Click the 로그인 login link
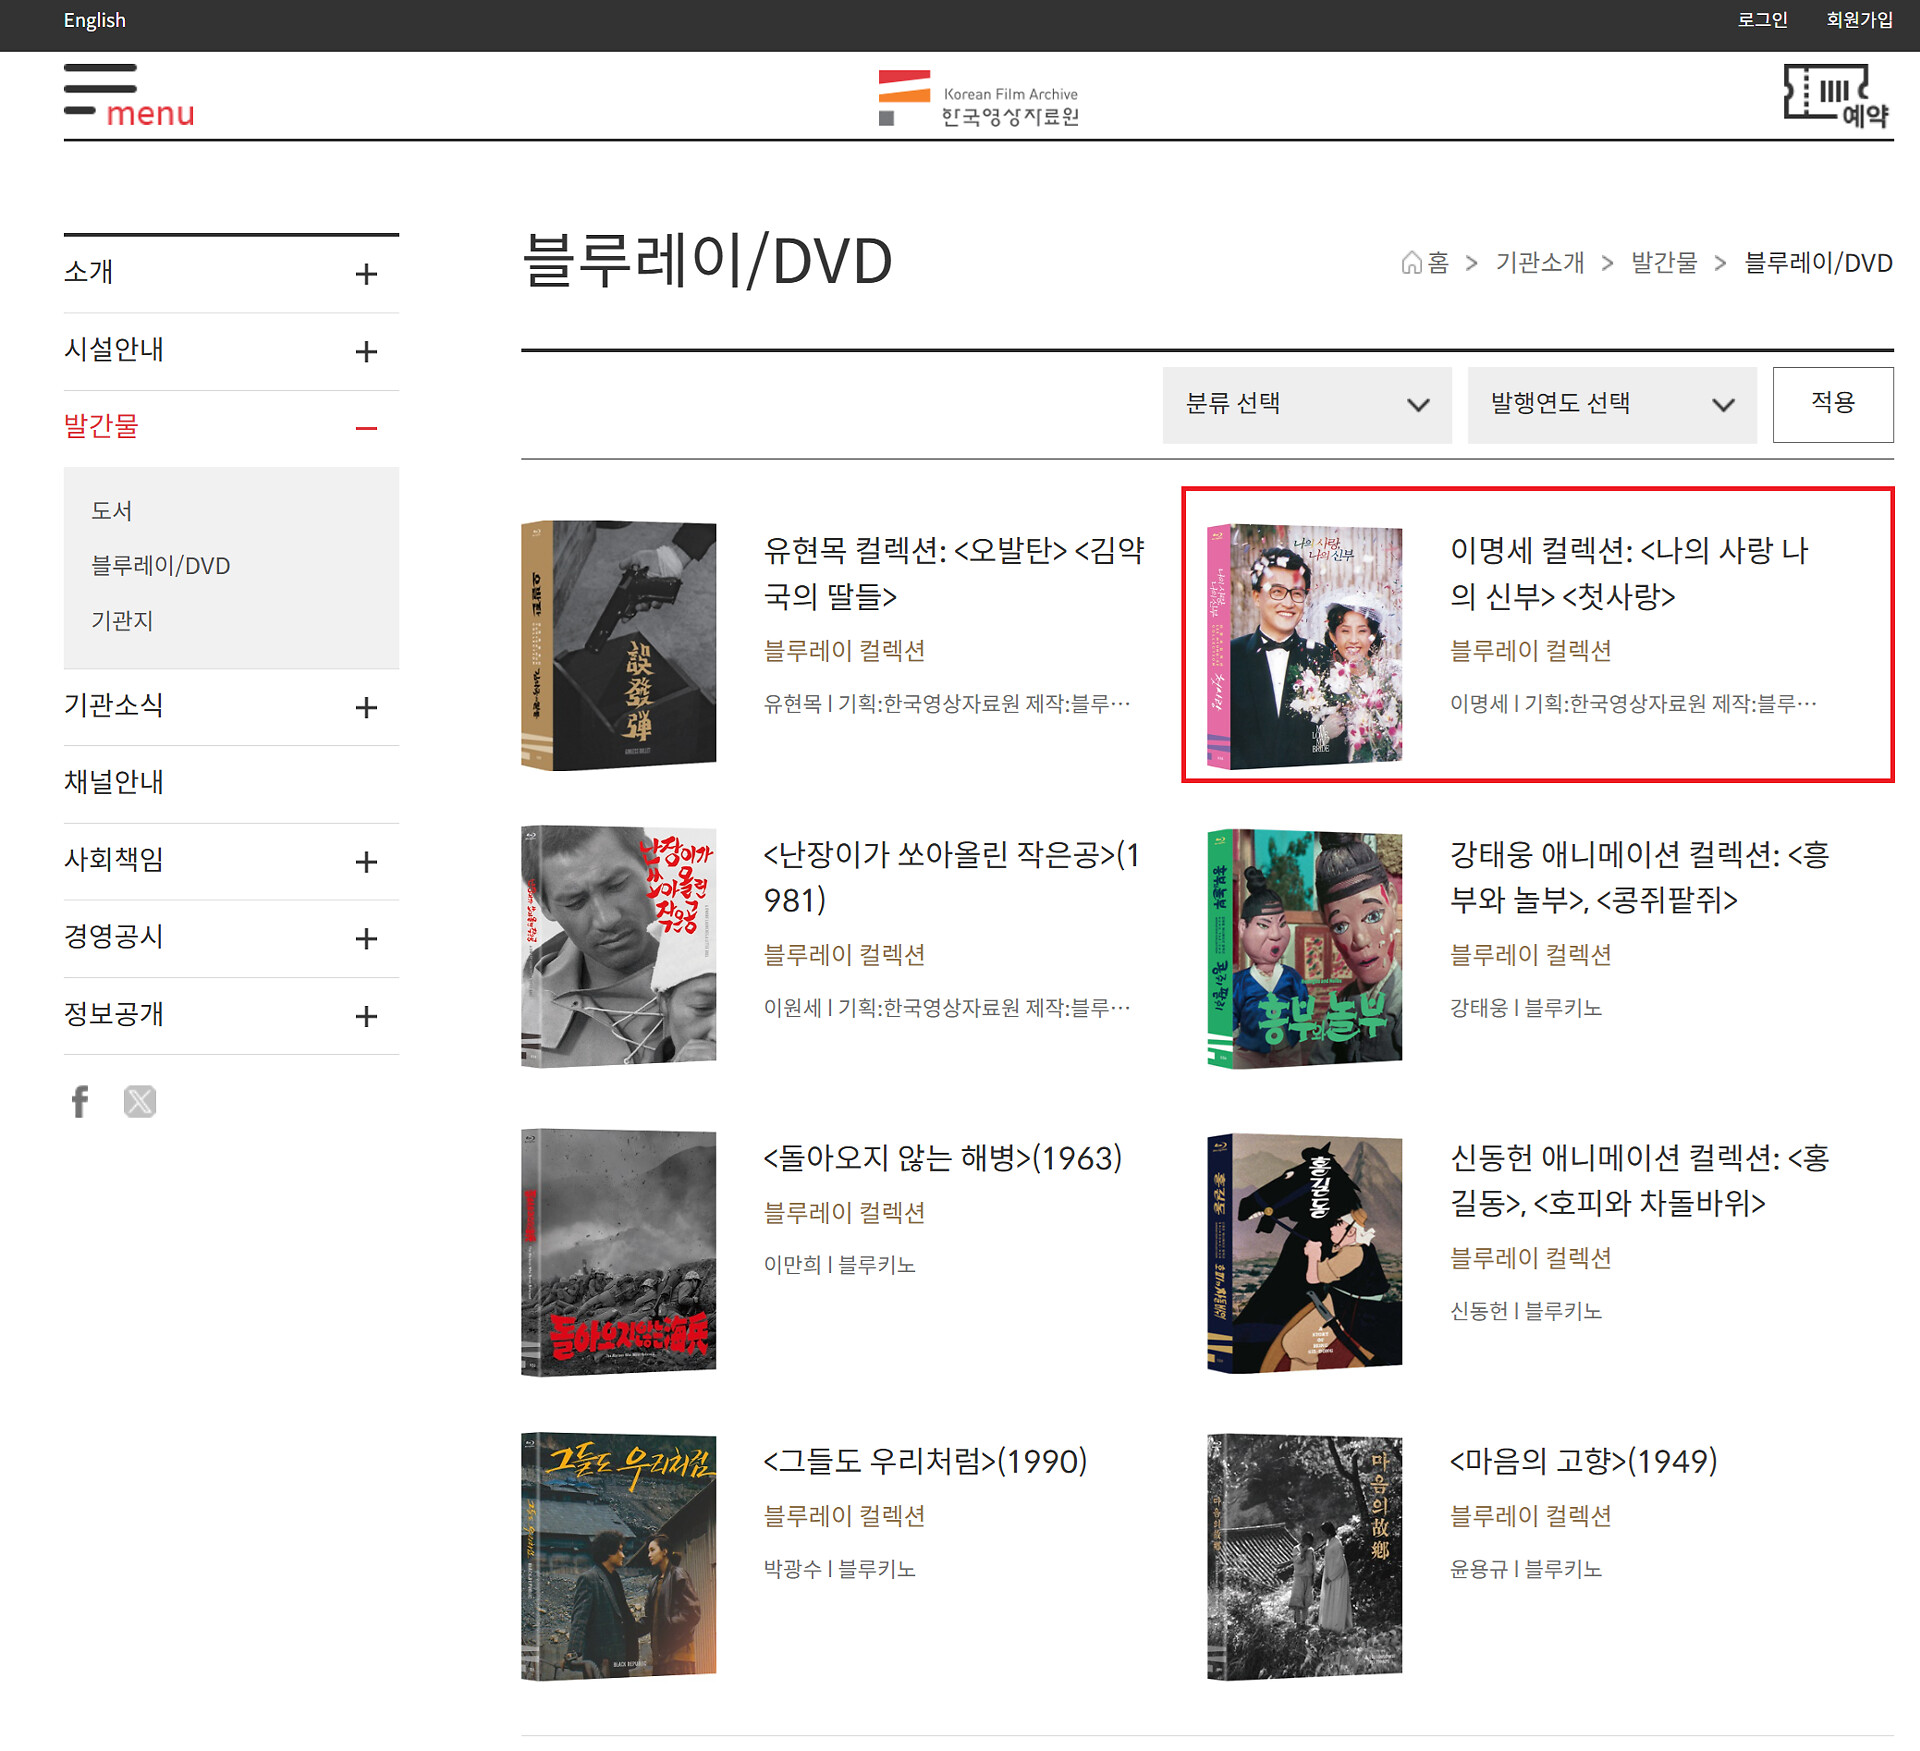1920x1751 pixels. [x=1762, y=20]
